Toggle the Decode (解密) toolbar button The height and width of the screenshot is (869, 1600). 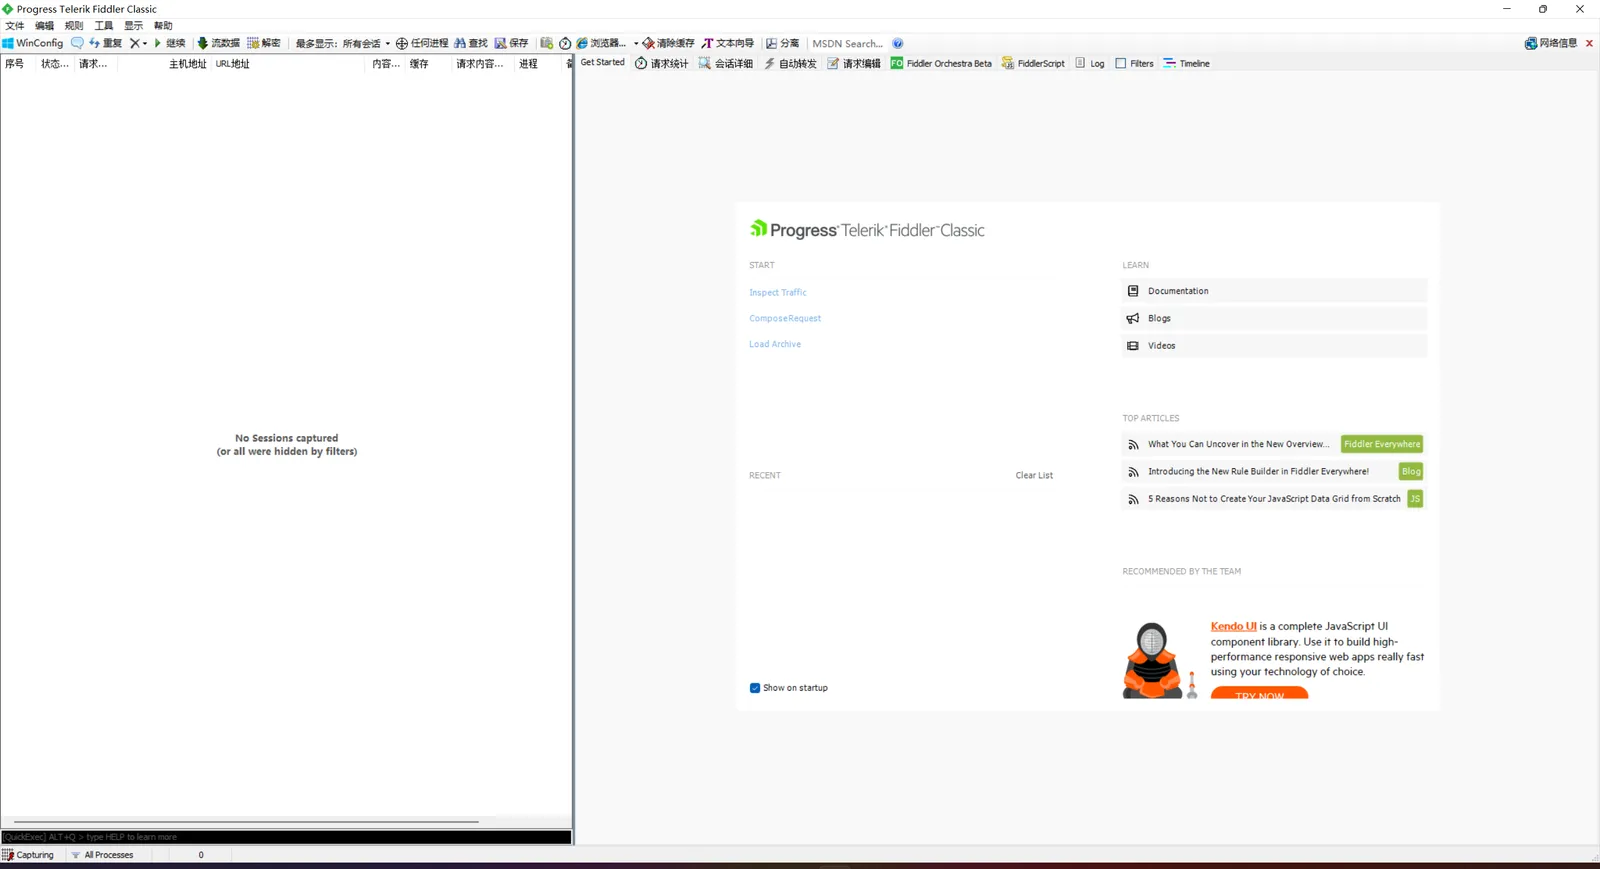264,43
